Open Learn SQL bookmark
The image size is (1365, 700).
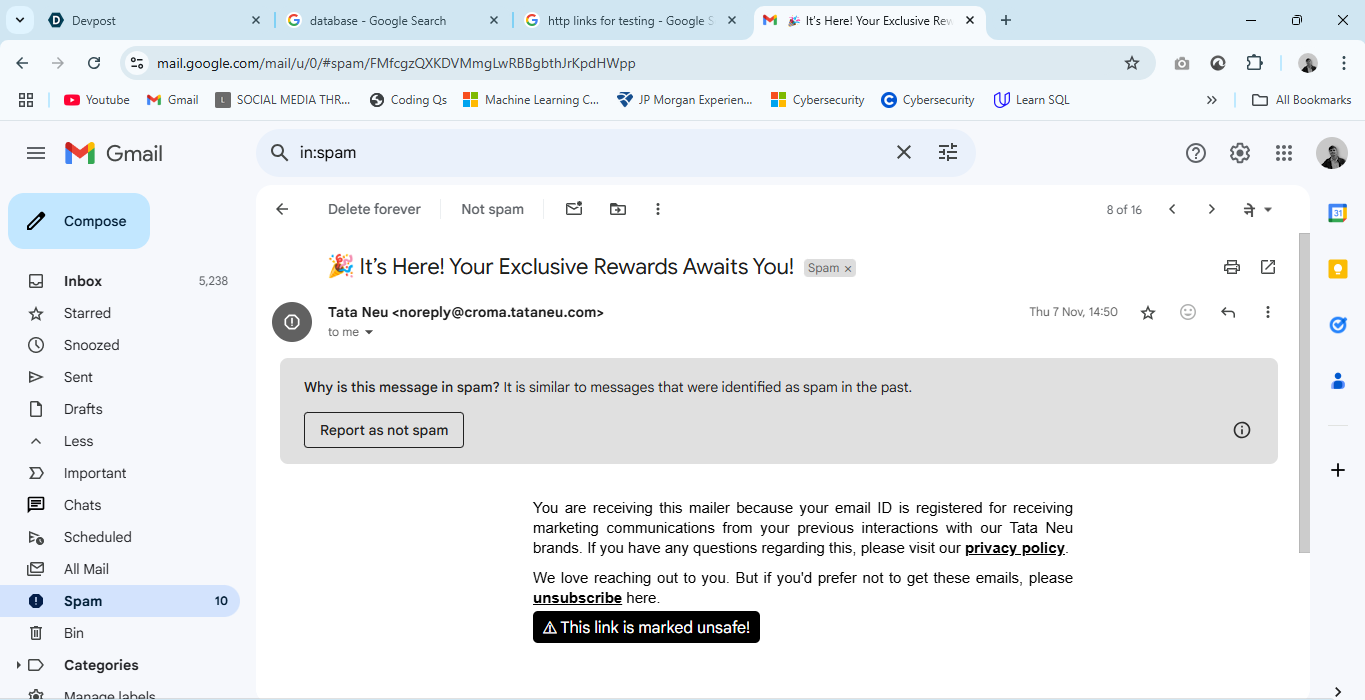pos(1031,100)
